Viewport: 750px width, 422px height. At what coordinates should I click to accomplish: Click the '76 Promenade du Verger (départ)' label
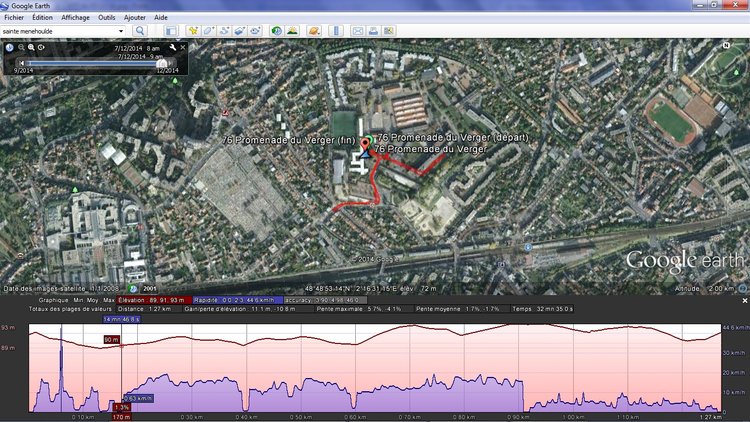pos(453,137)
